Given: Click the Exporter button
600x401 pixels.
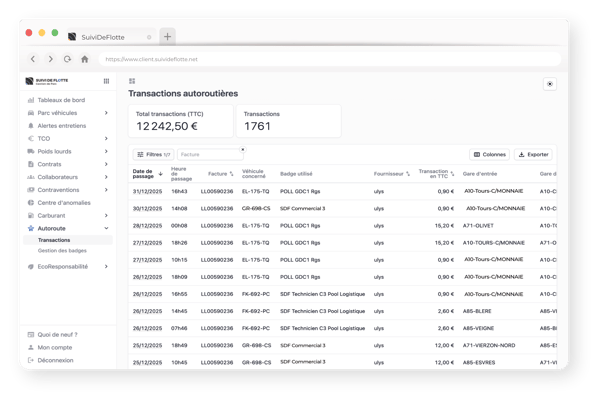Looking at the screenshot, I should [x=533, y=155].
